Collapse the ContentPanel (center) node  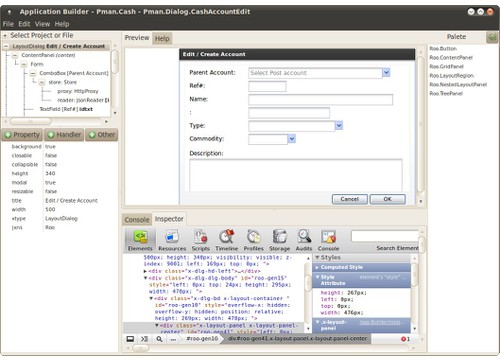point(15,55)
